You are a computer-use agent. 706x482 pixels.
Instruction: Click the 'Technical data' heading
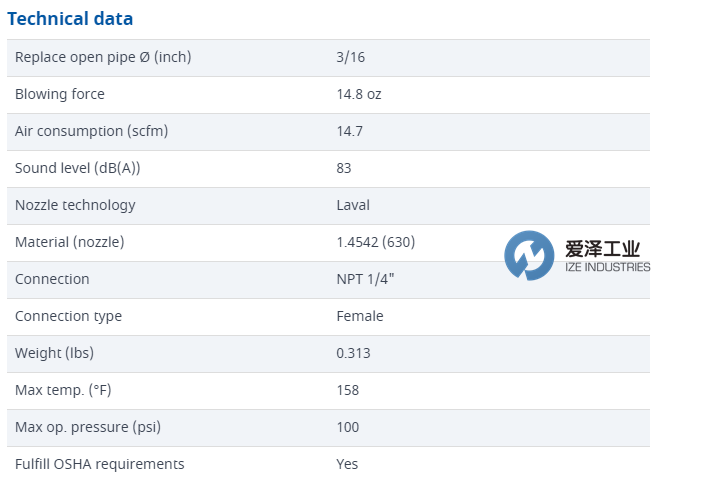(x=70, y=19)
